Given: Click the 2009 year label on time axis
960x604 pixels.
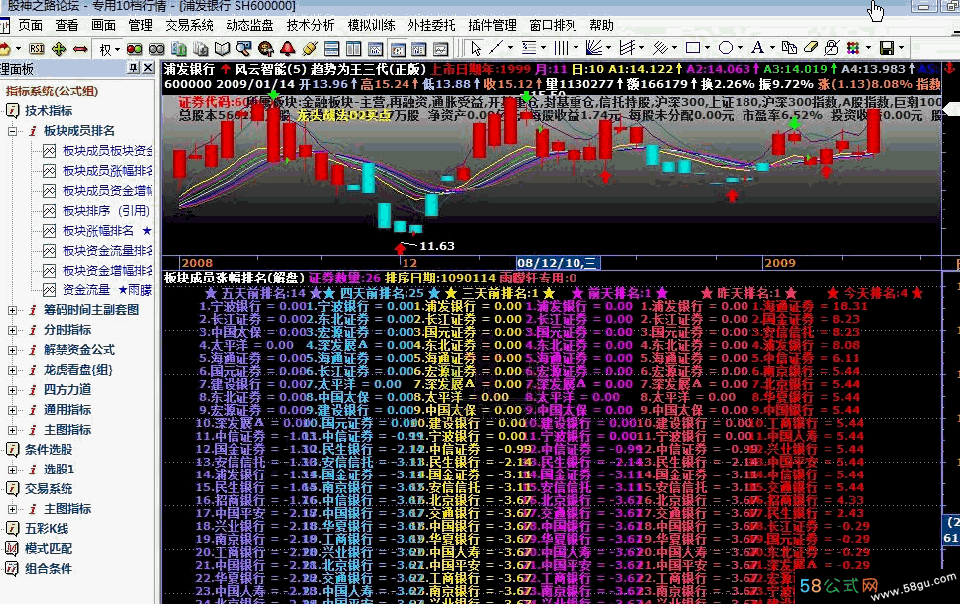Looking at the screenshot, I should [779, 263].
